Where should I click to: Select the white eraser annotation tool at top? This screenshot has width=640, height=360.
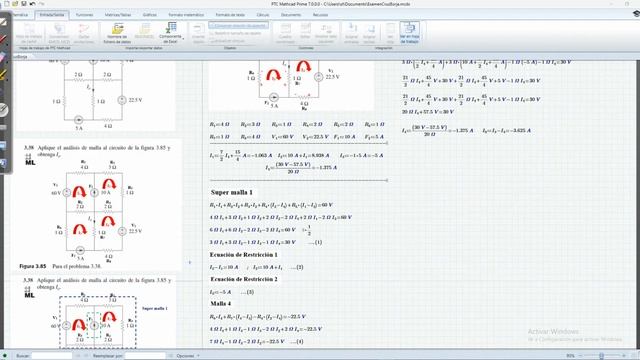click(x=4, y=22)
